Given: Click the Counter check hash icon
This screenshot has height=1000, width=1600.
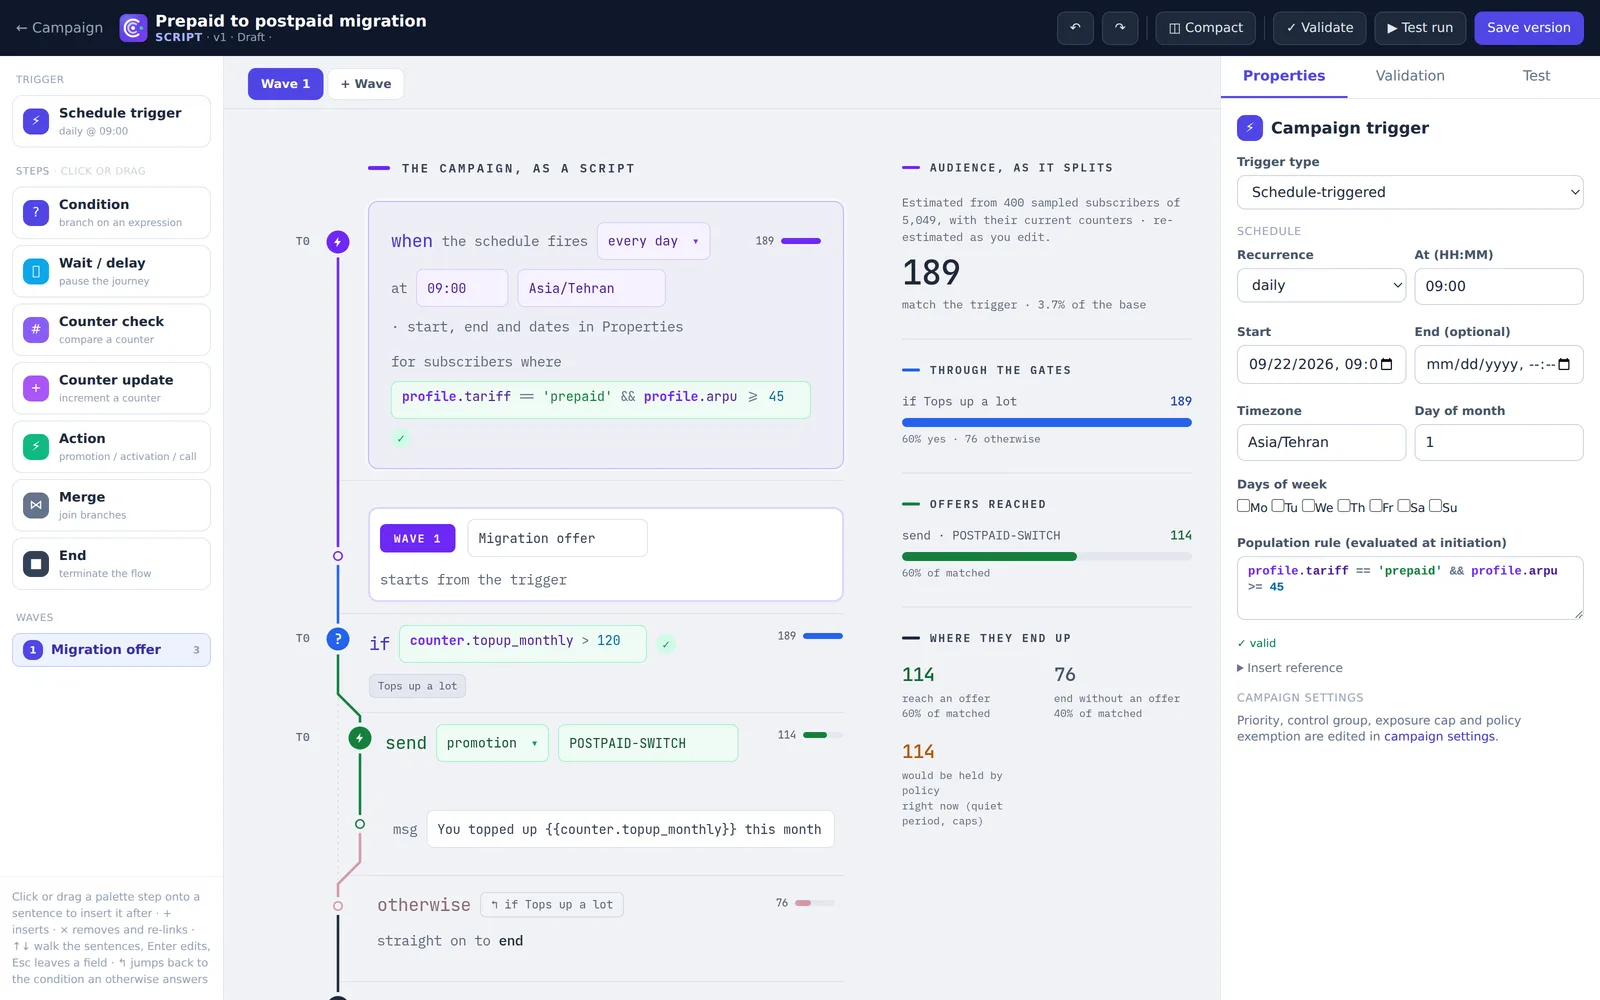Looking at the screenshot, I should click(x=36, y=329).
